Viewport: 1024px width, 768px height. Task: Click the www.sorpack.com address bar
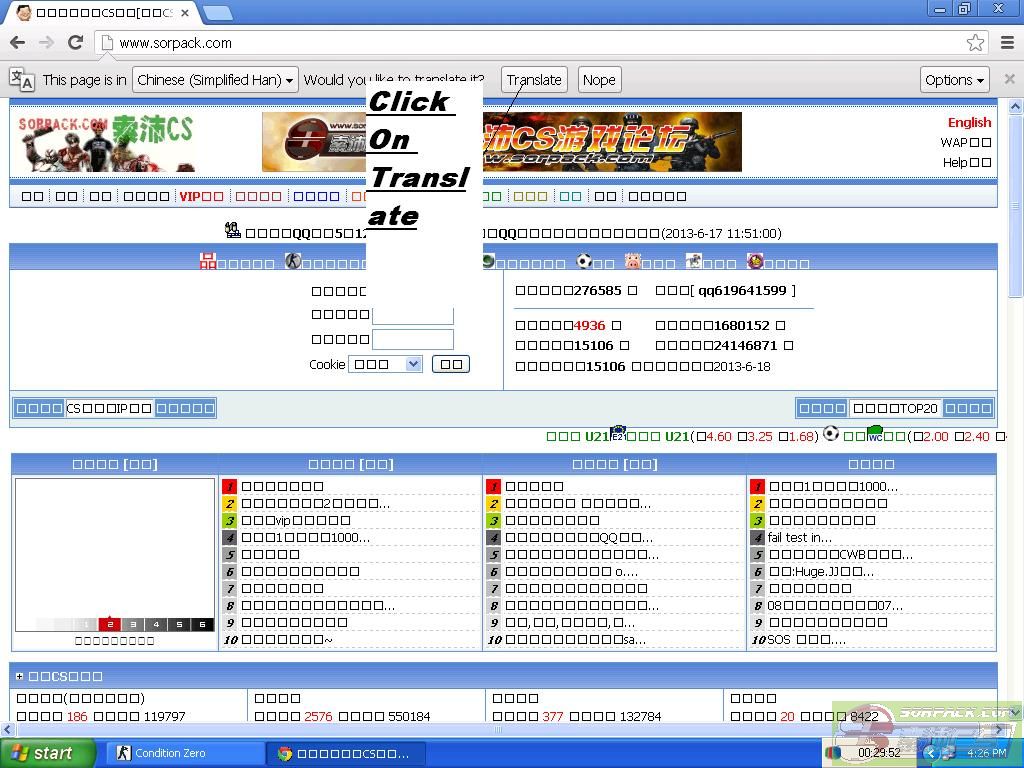pos(500,42)
